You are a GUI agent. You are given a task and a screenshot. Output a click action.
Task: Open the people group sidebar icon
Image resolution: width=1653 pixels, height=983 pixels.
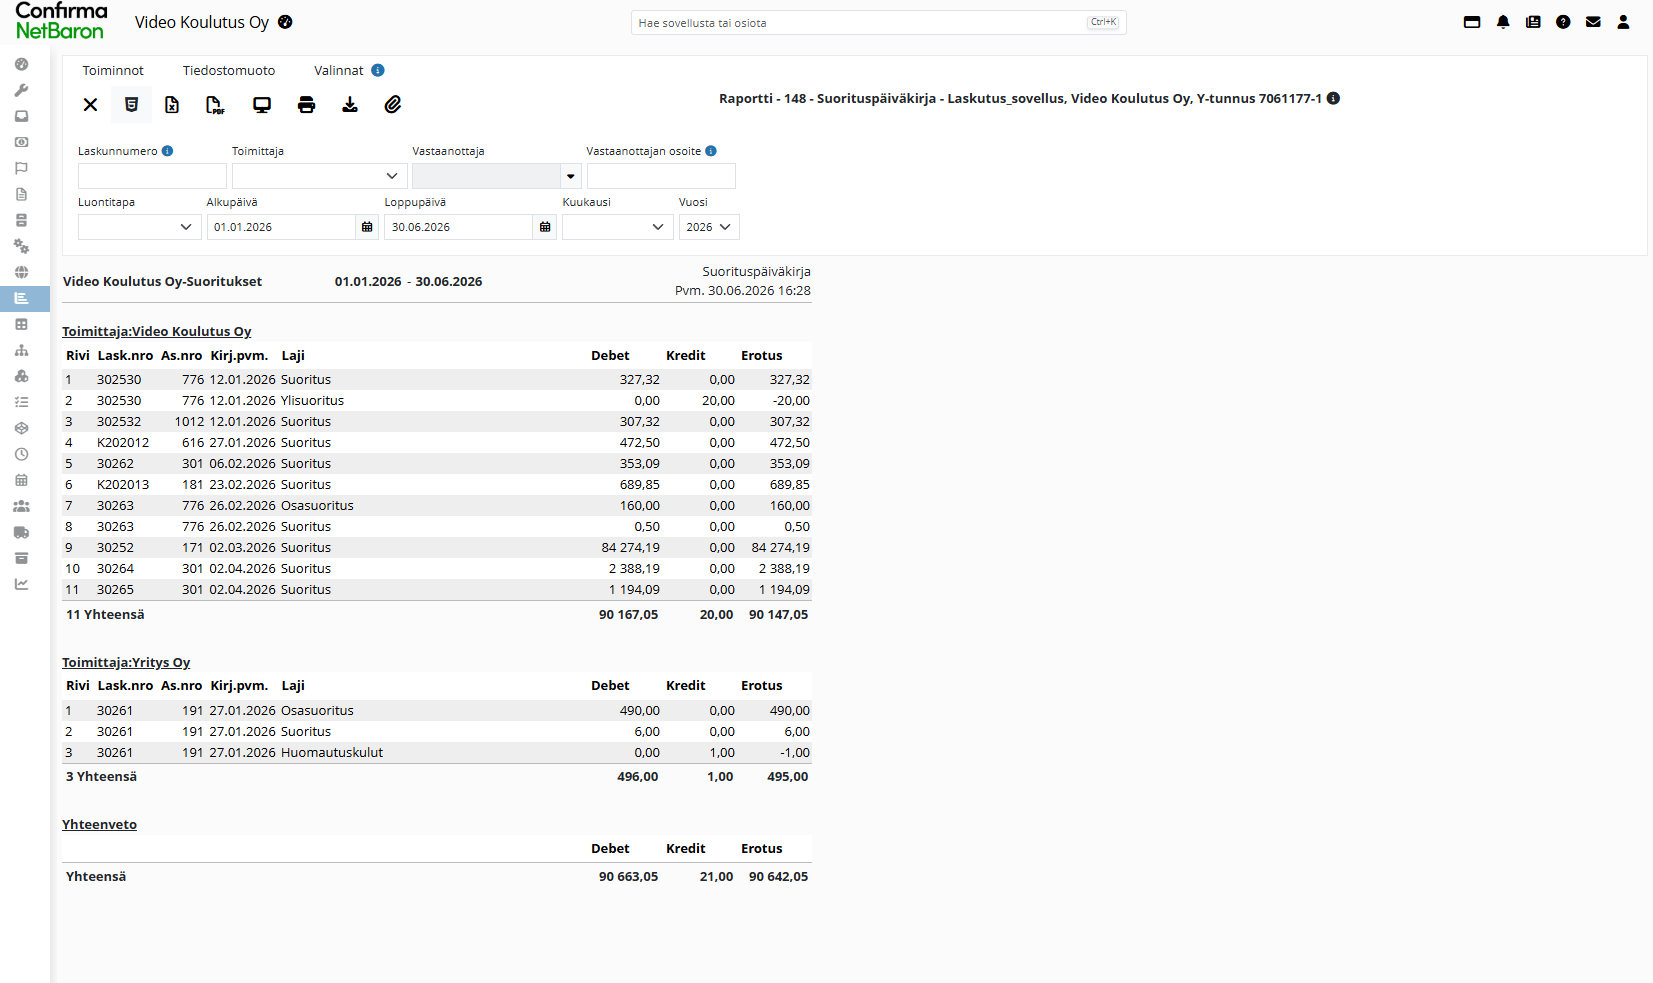[21, 506]
